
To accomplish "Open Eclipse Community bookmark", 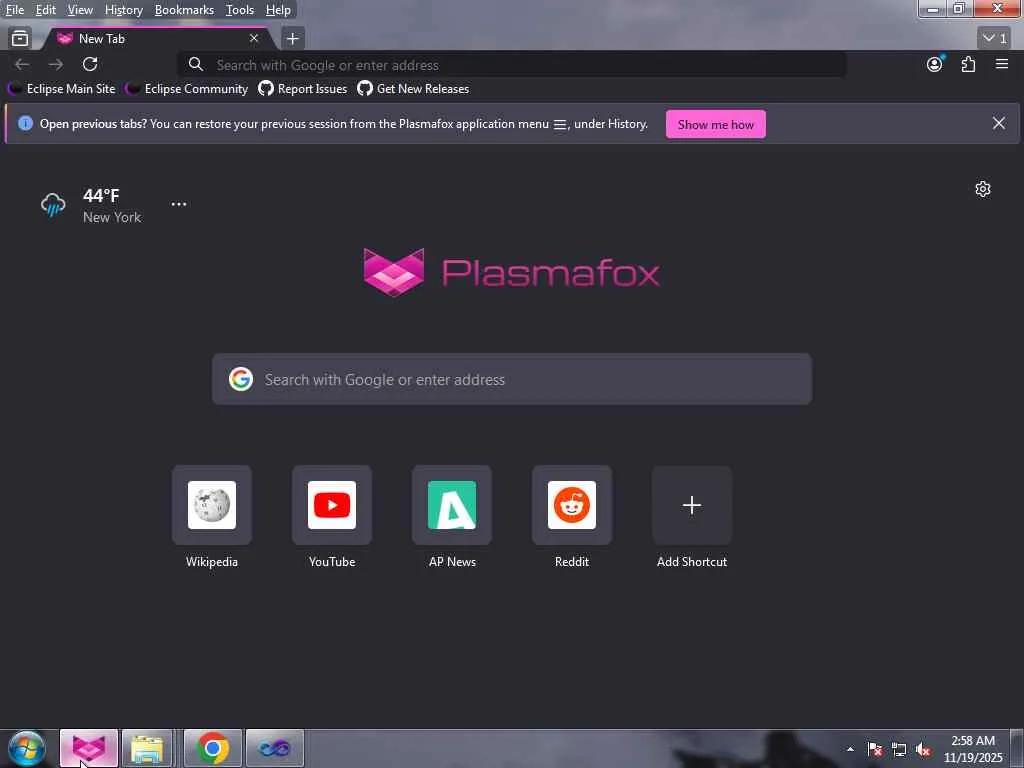I will click(x=187, y=89).
